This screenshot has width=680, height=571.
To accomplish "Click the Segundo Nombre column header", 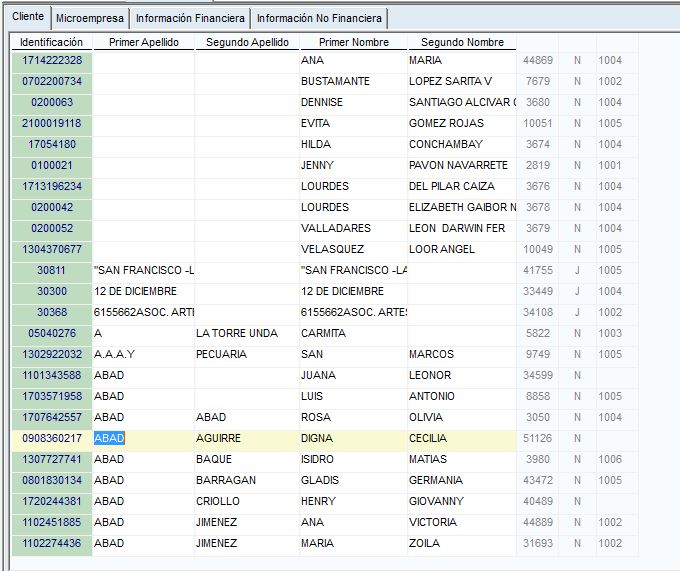I will pos(462,42).
